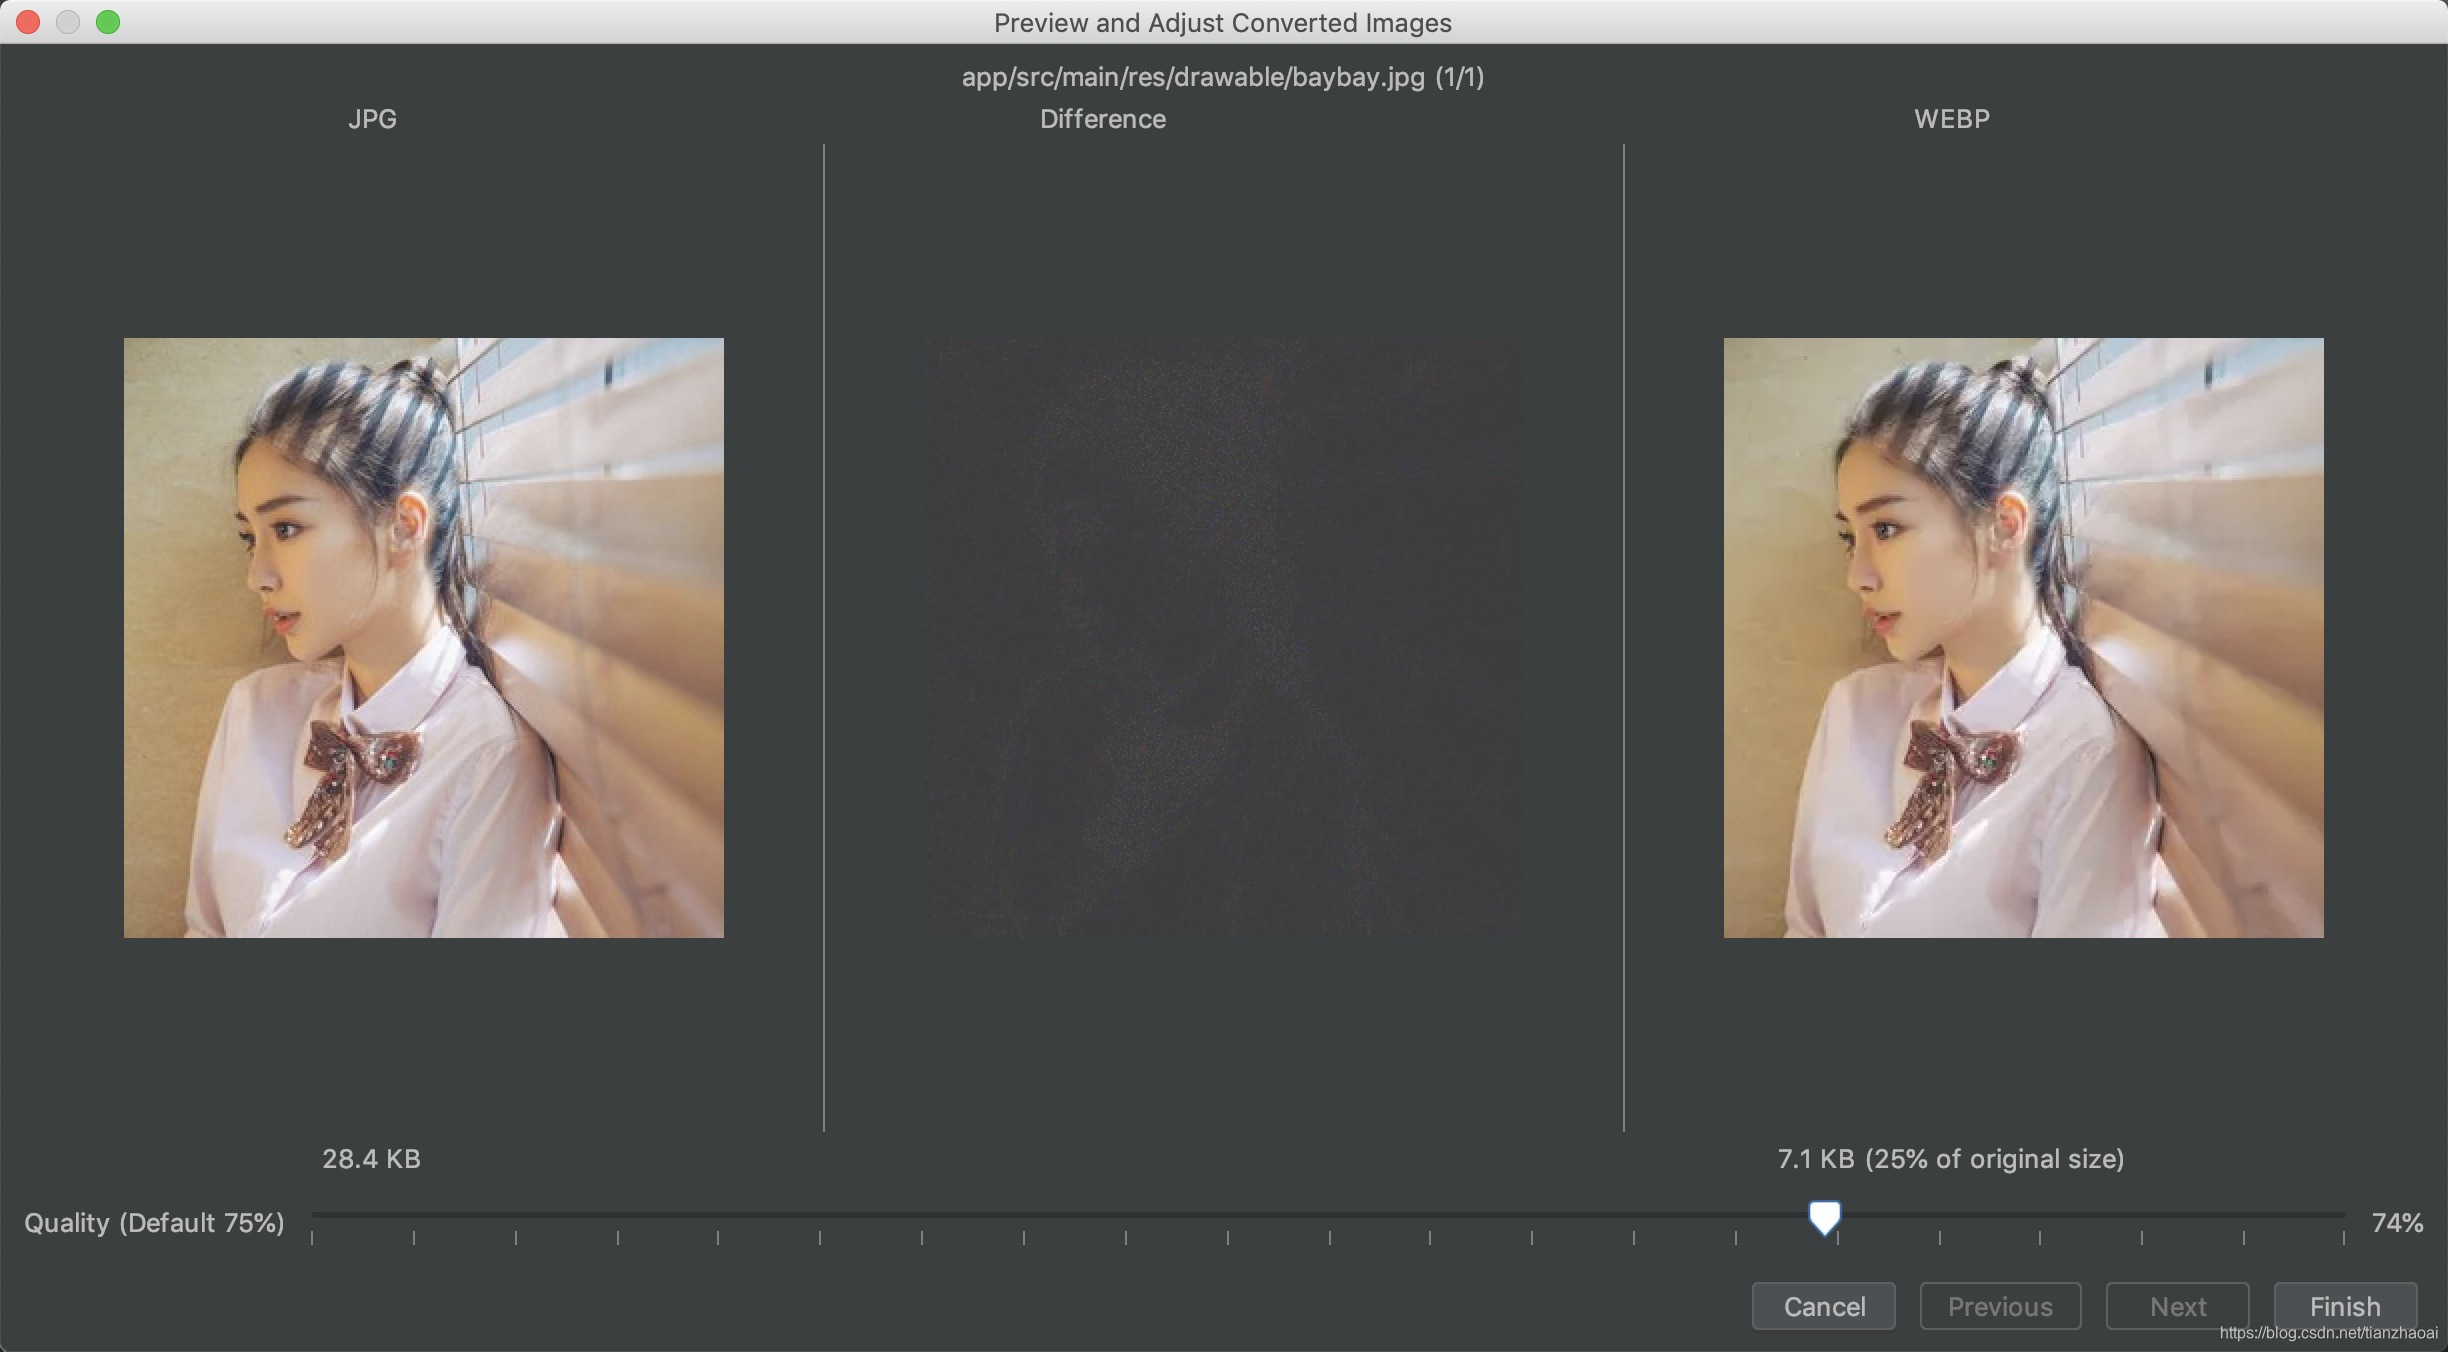Click the Quality (Default 75%) label
The height and width of the screenshot is (1352, 2448).
pos(154,1222)
